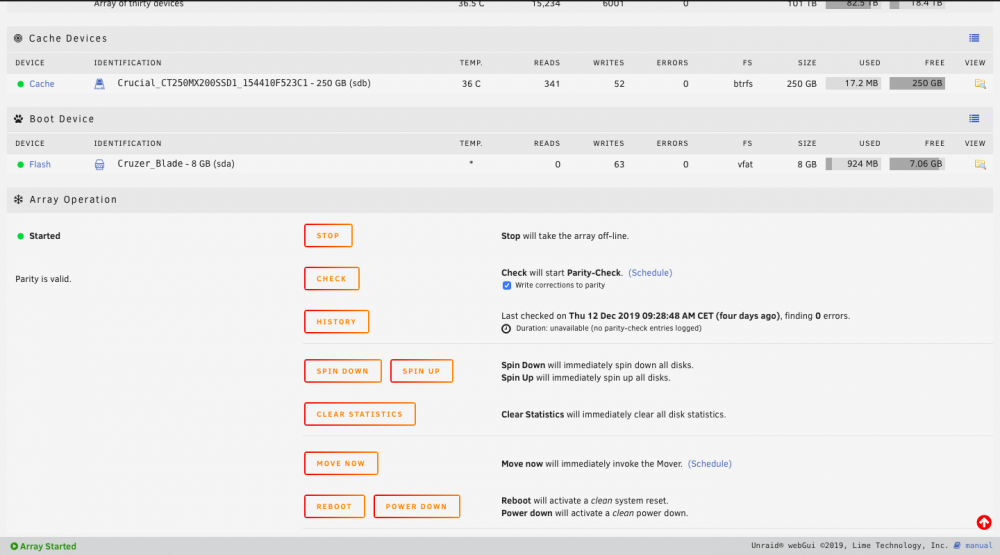Open the Cache device link

[x=41, y=84]
